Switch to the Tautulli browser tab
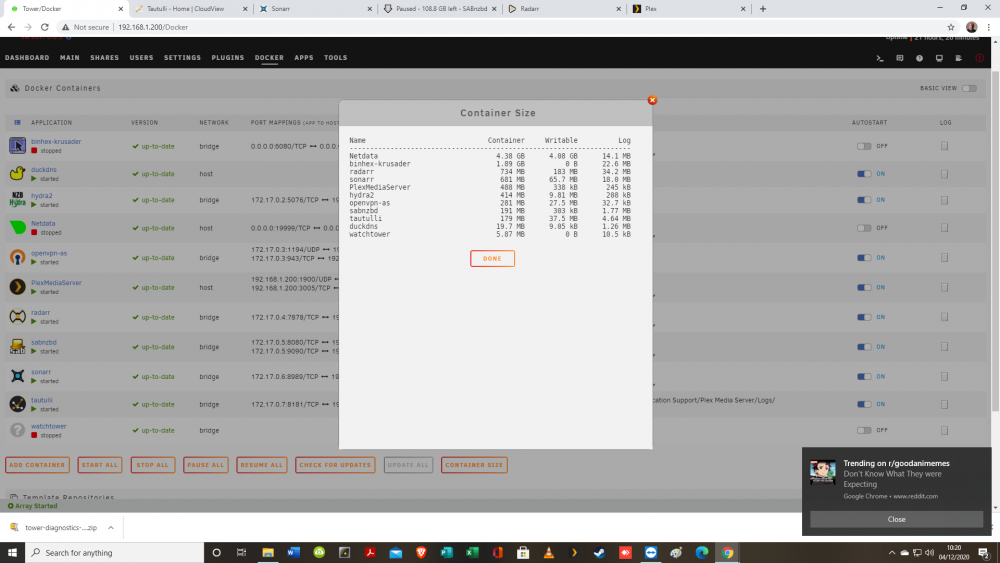Screen dimensions: 1000x563 [x=190, y=9]
